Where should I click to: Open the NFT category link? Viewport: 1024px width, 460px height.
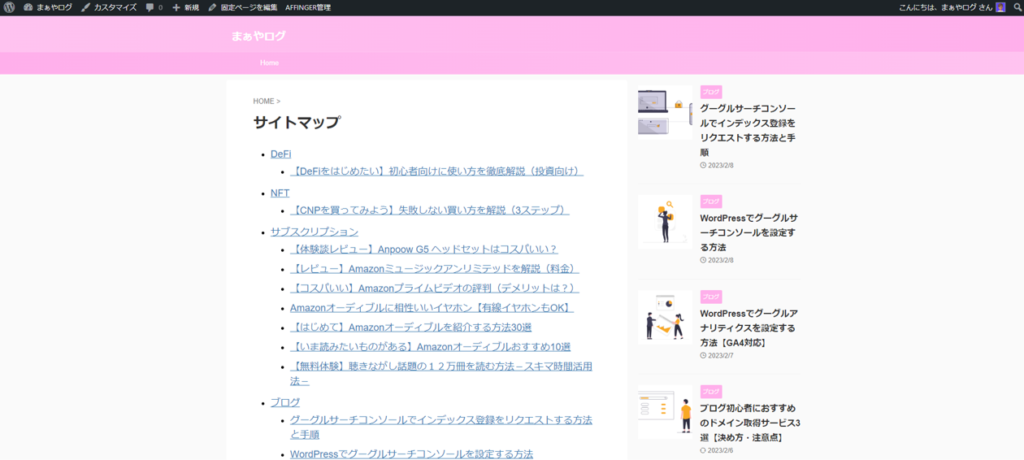(x=280, y=193)
